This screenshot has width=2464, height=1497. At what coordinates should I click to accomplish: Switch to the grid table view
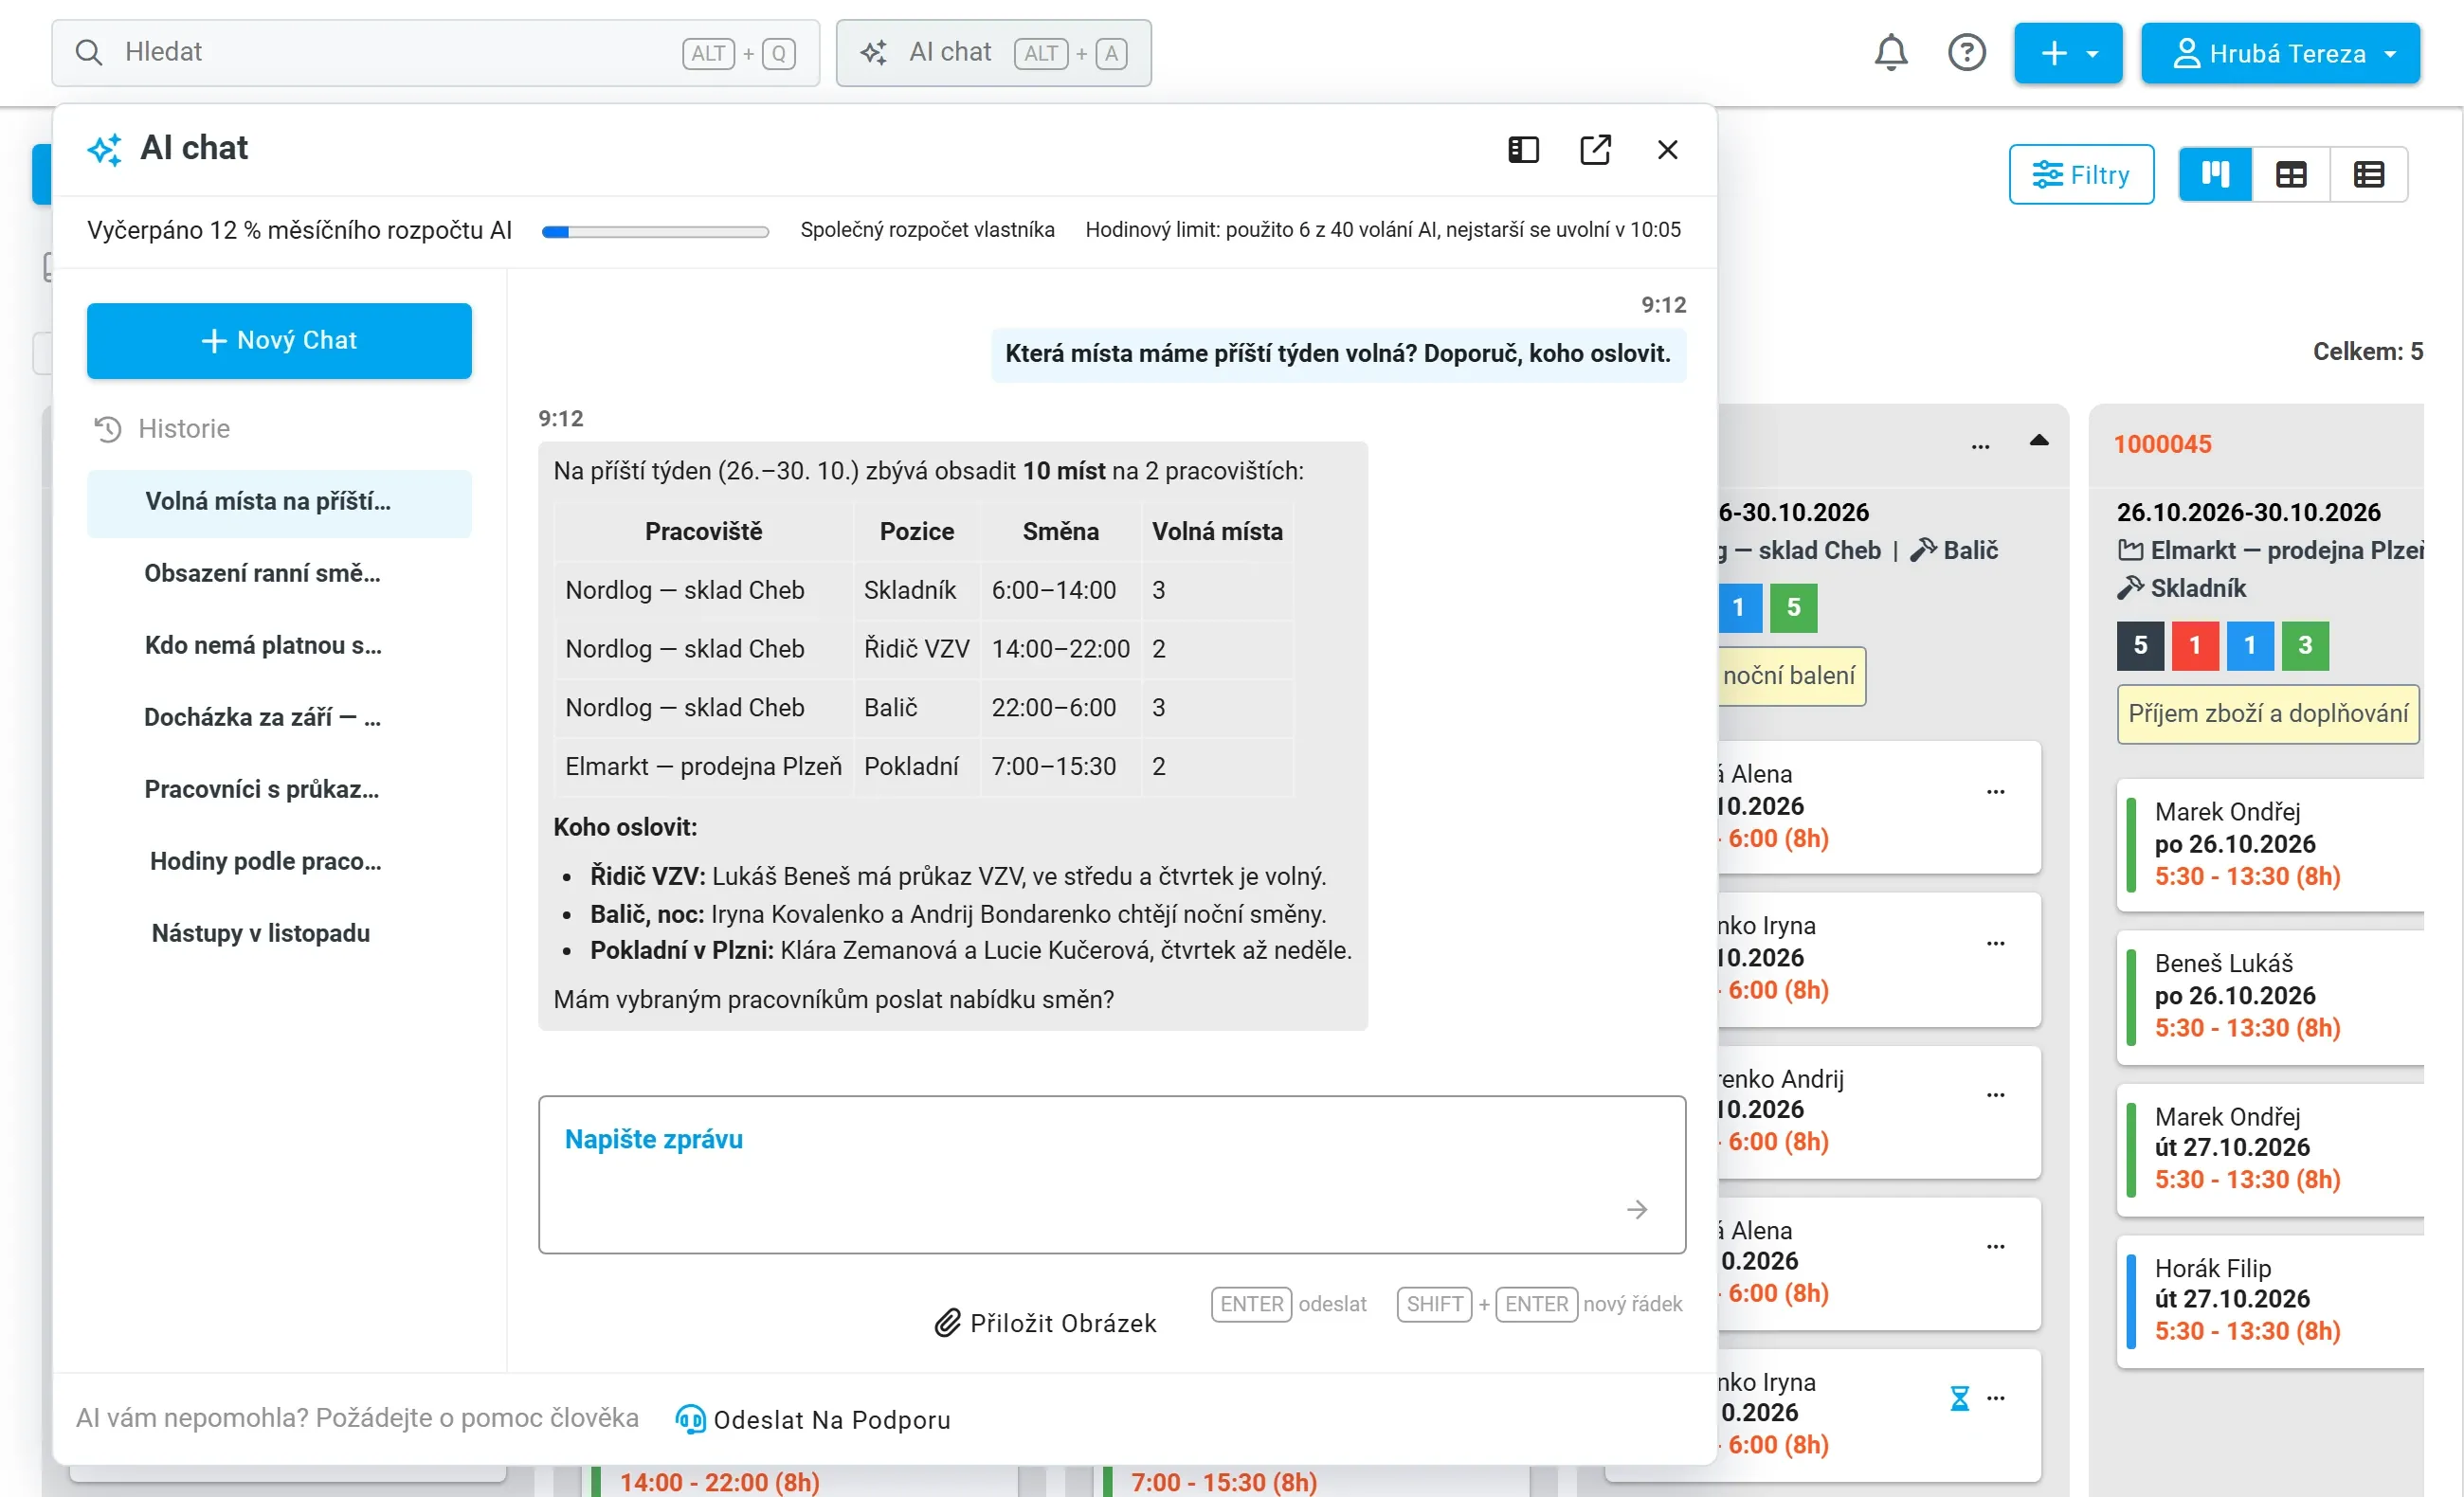2291,175
